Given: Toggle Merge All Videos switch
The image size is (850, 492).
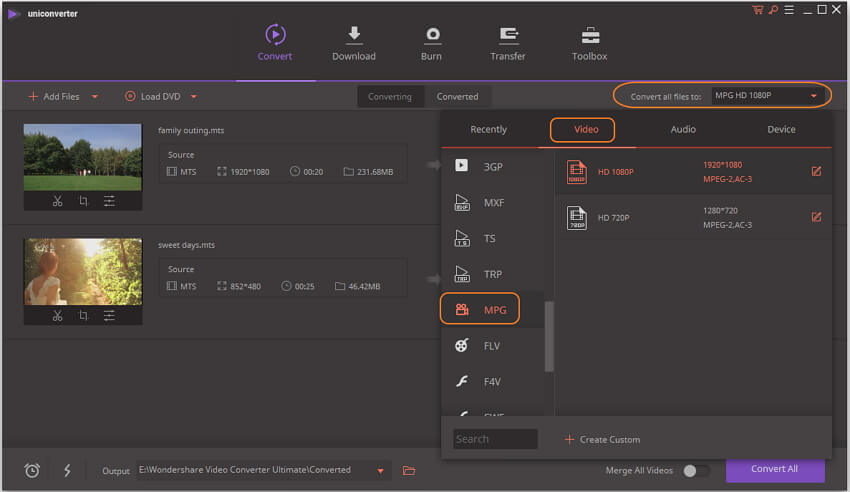Looking at the screenshot, I should pos(696,470).
